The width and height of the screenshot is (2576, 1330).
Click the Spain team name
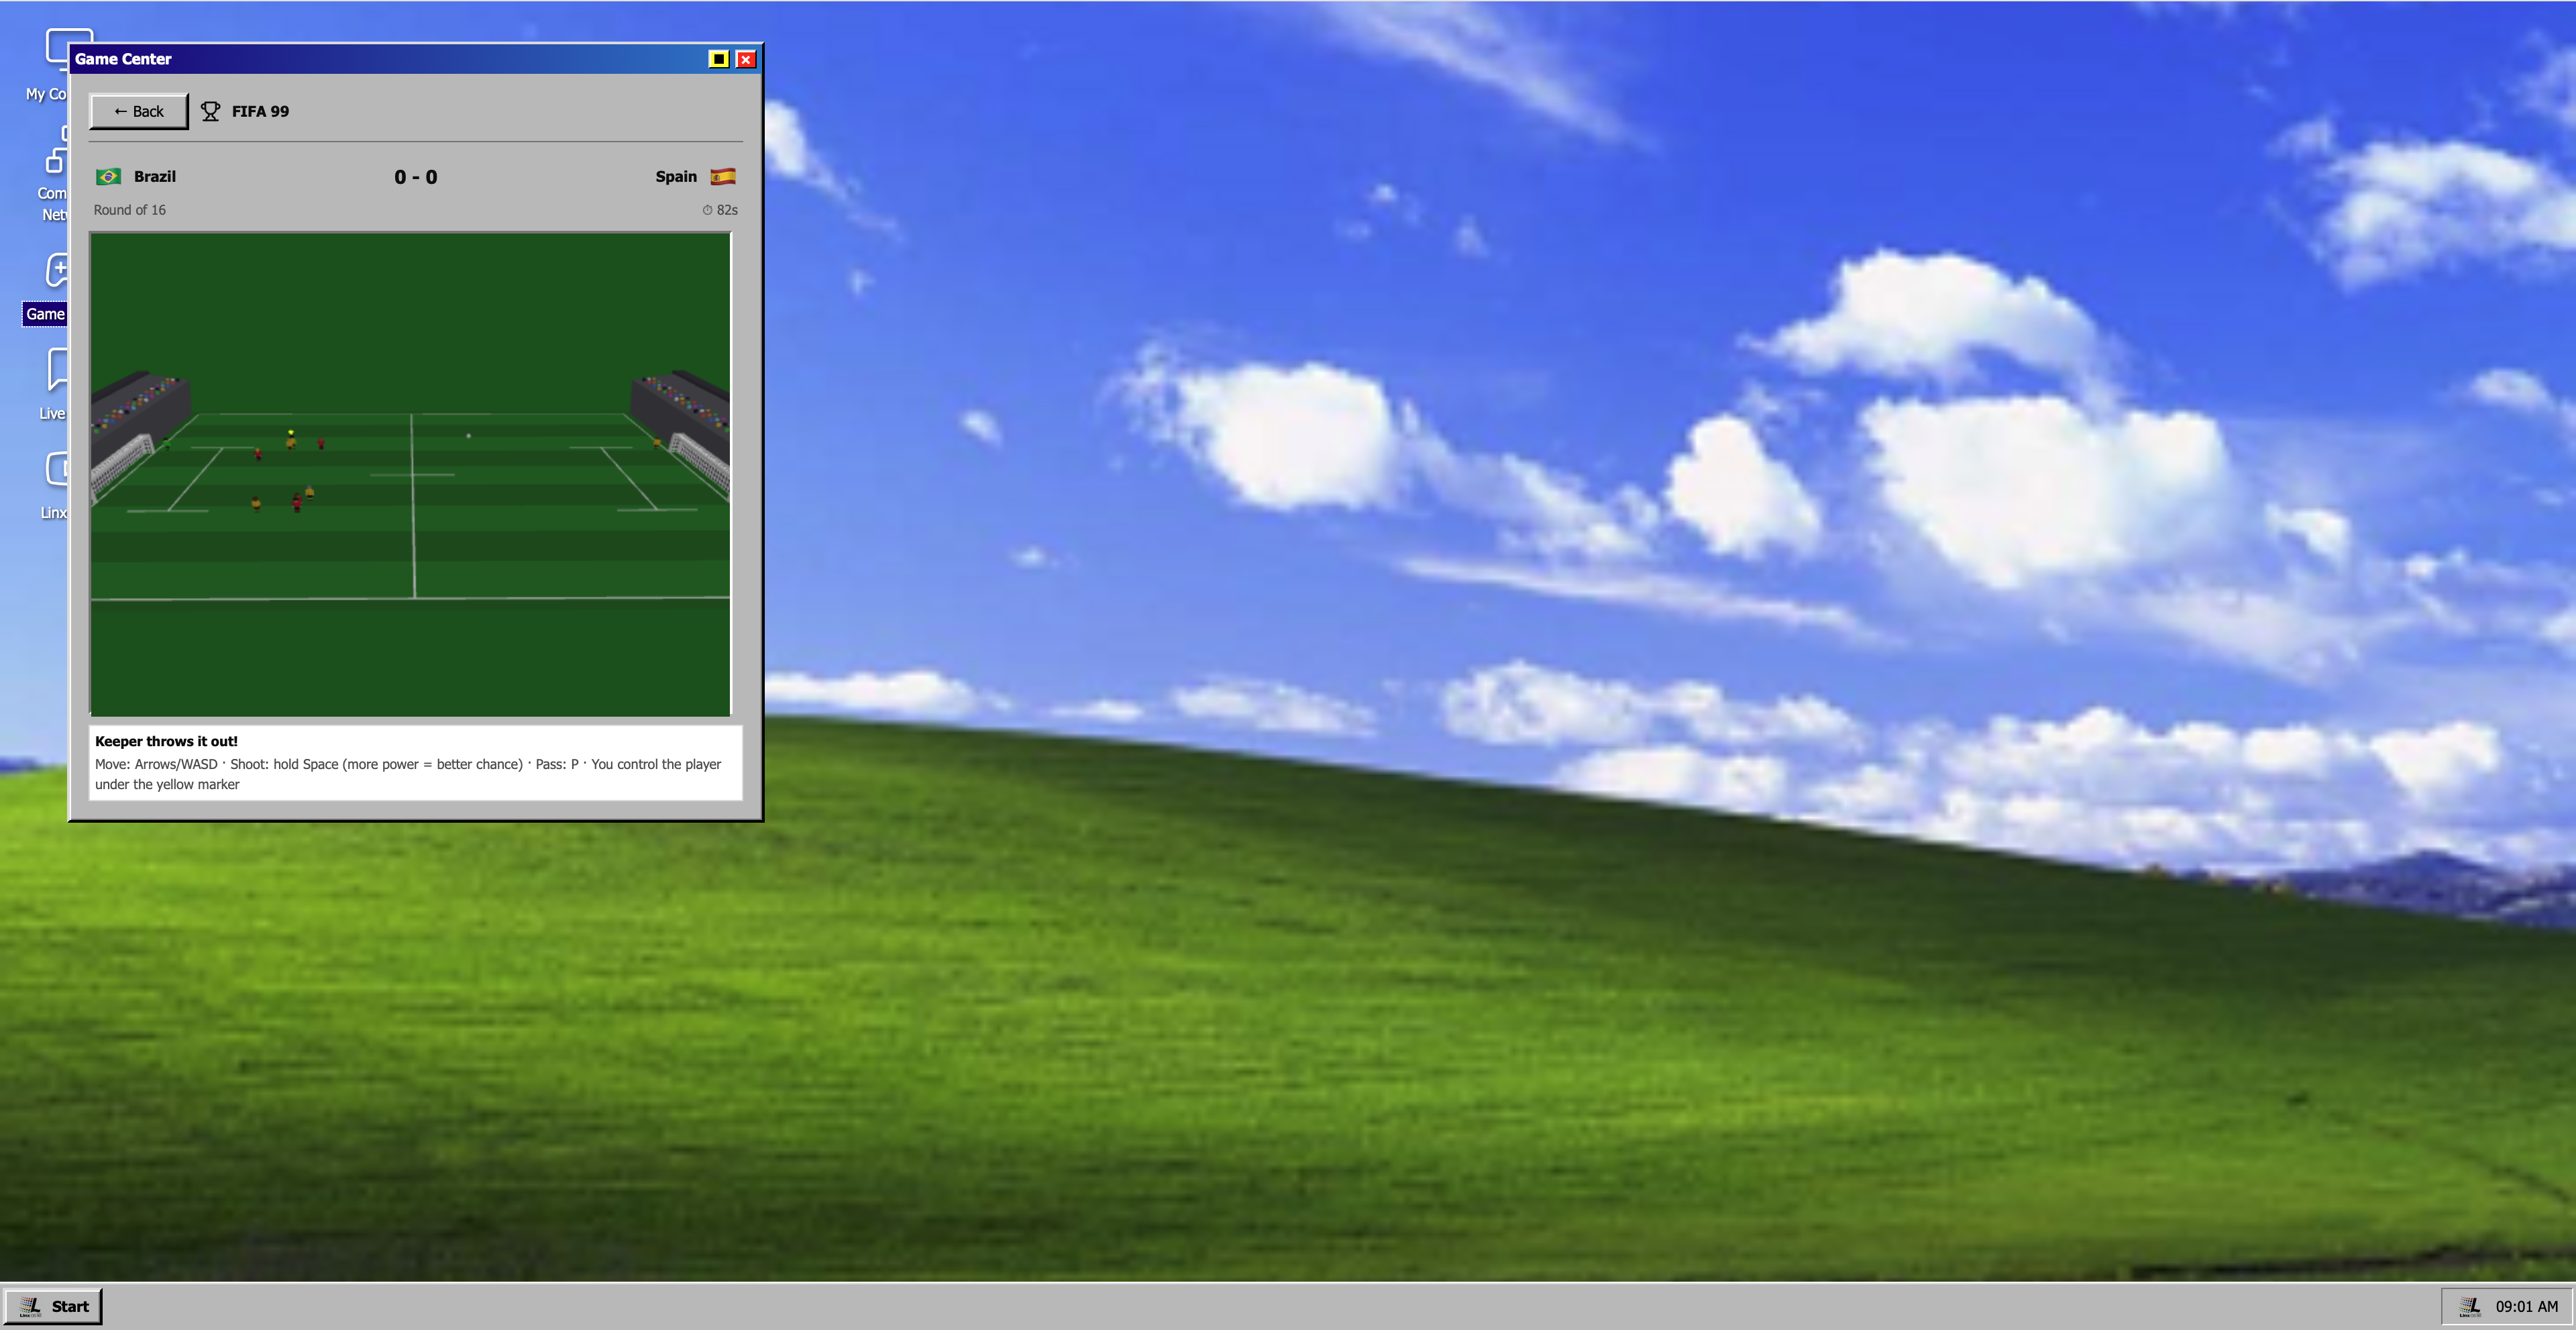tap(676, 177)
